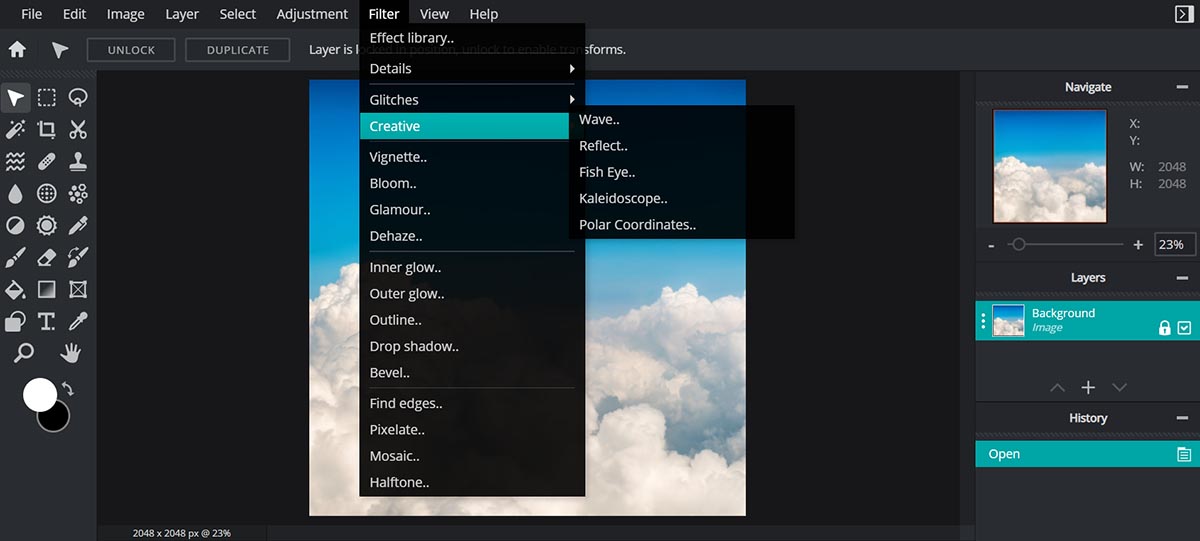
Task: Collapse the Navigate panel
Action: pos(1182,87)
